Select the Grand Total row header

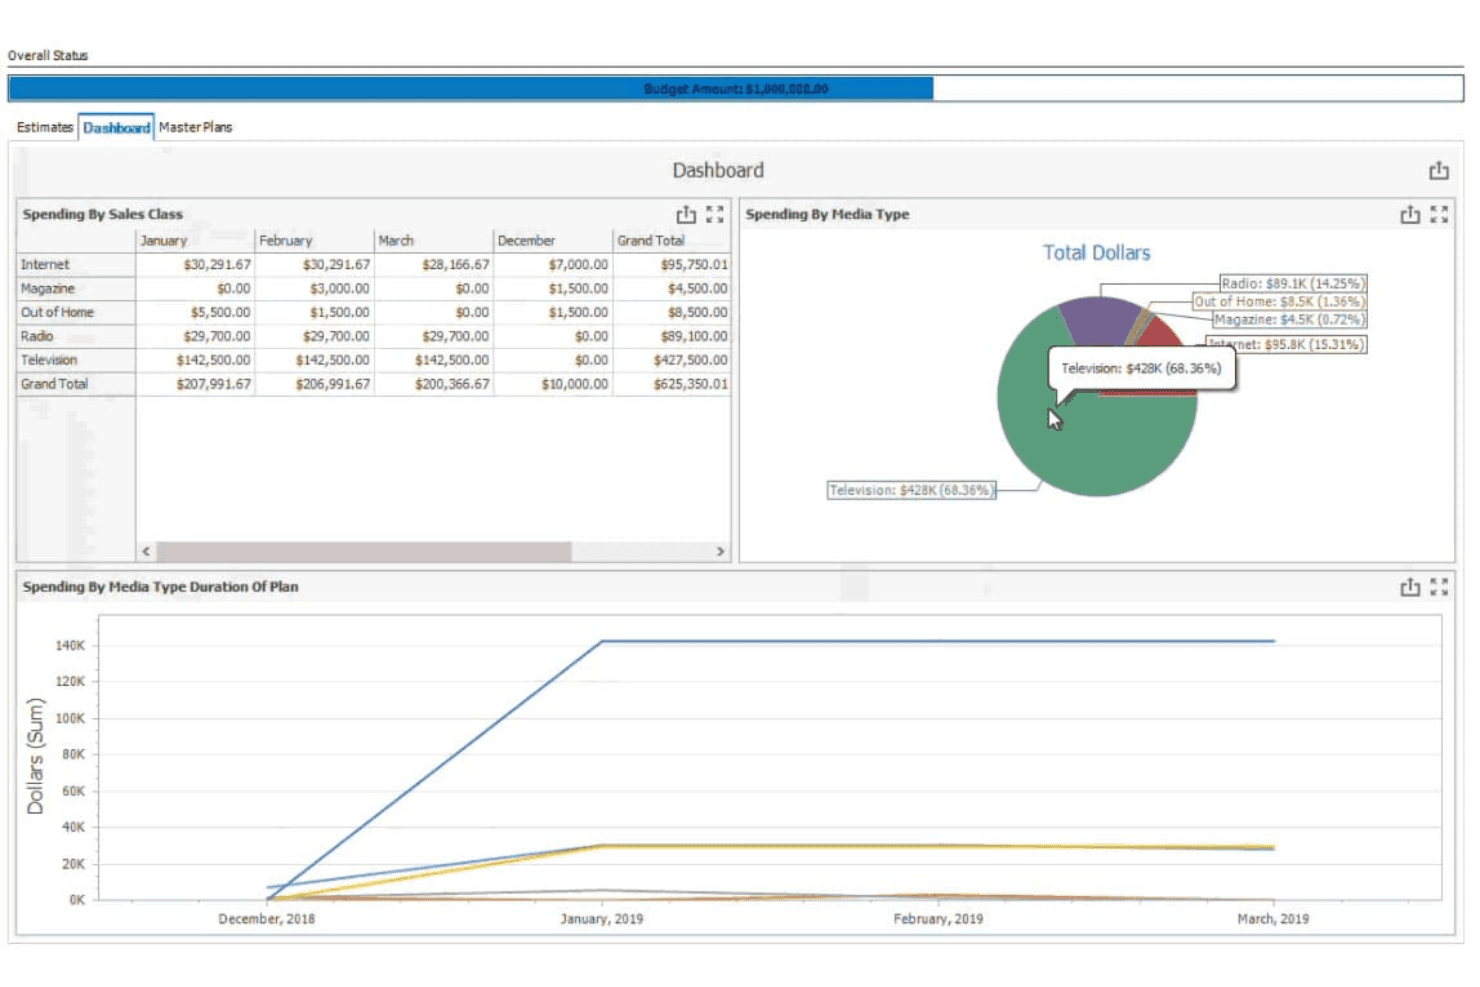coord(76,385)
